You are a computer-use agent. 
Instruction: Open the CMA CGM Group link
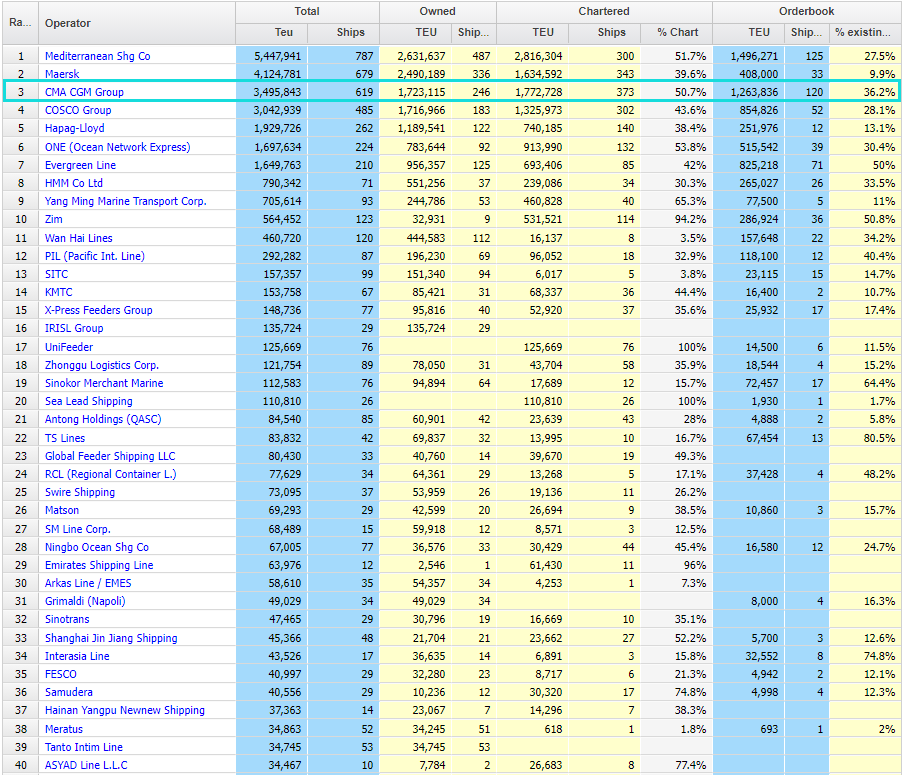[x=84, y=92]
